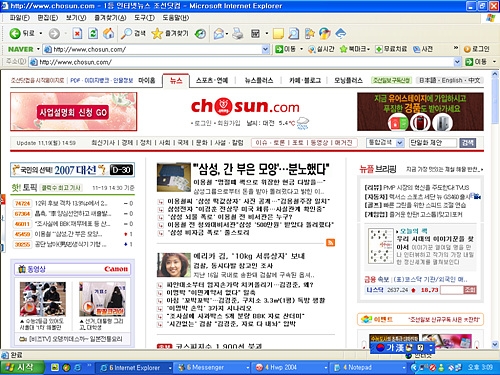Open the 도구(T) menu
Image resolution: width=500 pixels, height=375 pixels.
[x=144, y=18]
